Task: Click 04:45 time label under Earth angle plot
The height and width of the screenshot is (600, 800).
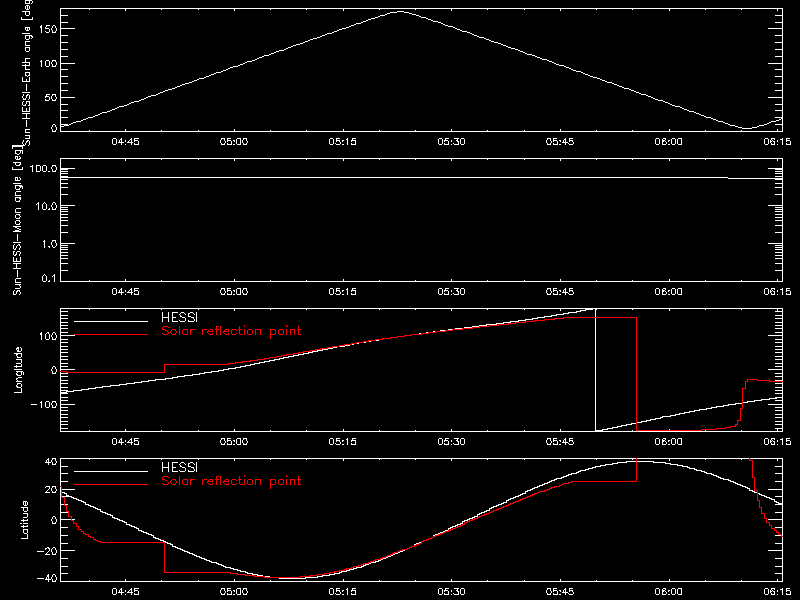Action: tap(126, 141)
